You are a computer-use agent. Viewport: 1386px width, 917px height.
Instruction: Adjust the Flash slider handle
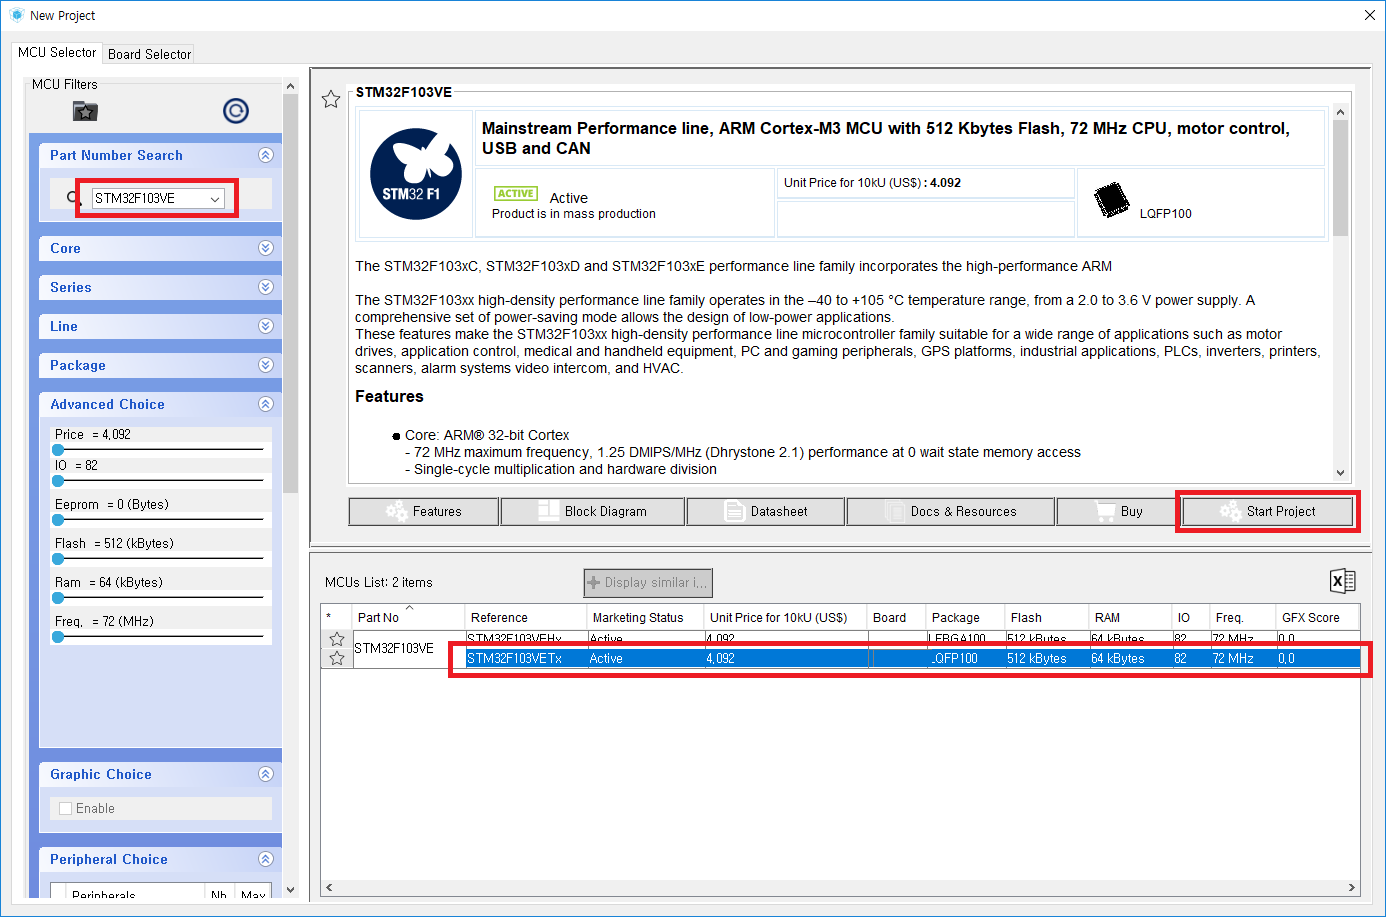(58, 559)
